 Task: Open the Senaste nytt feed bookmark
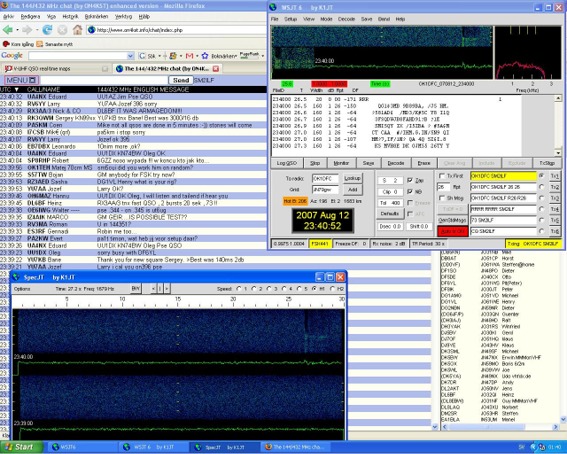coord(55,44)
